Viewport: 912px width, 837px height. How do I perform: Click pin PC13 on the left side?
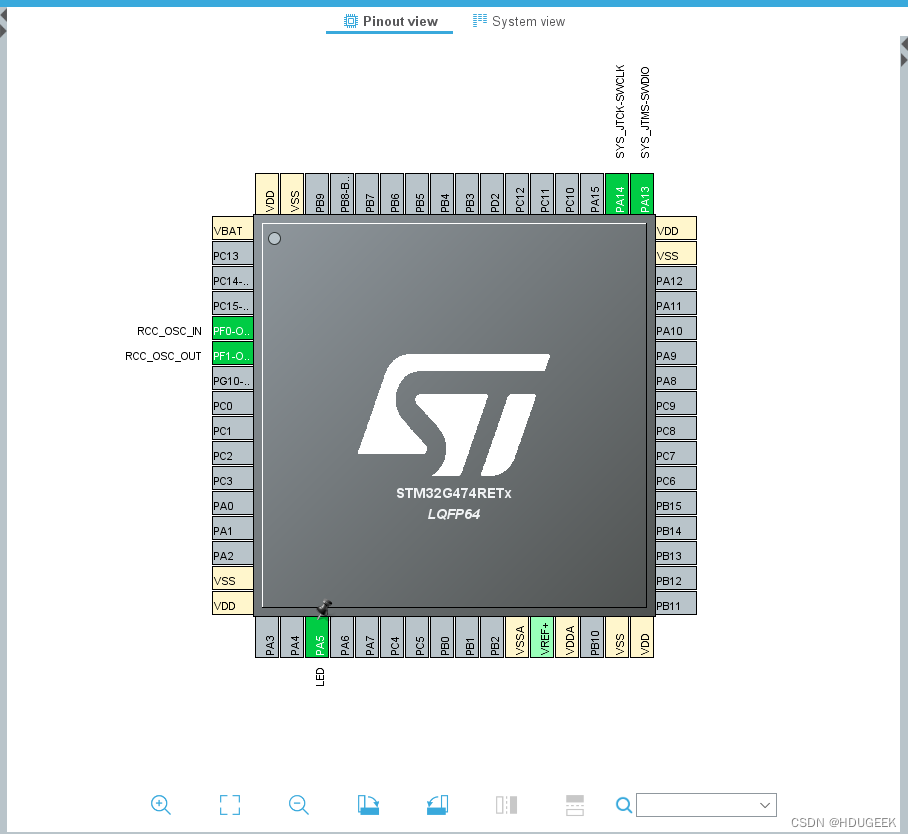(233, 255)
